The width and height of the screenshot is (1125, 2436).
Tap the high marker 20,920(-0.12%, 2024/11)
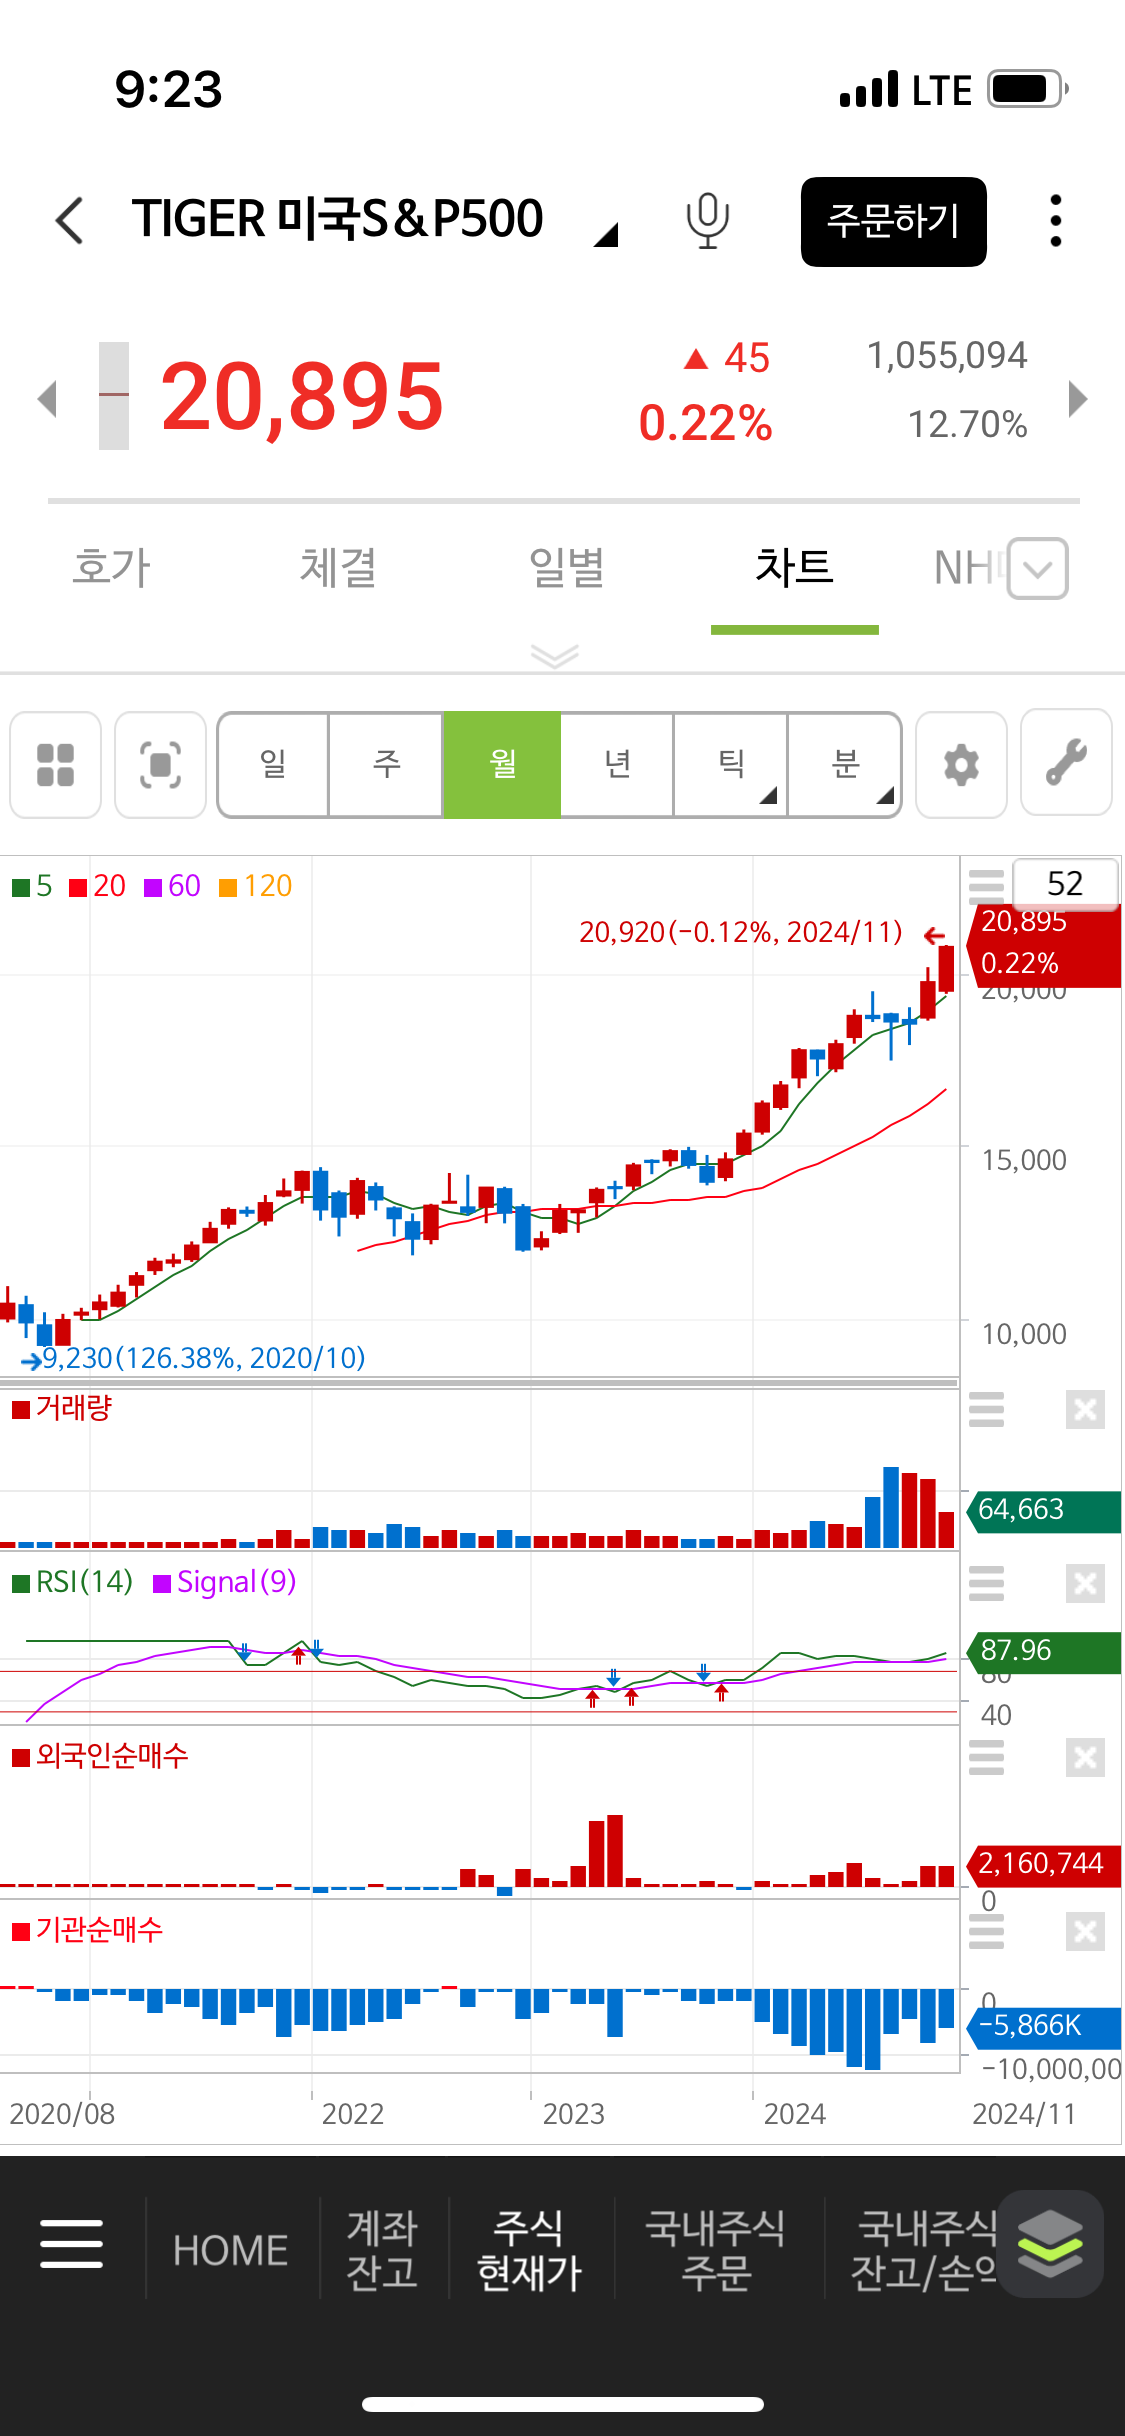point(741,932)
